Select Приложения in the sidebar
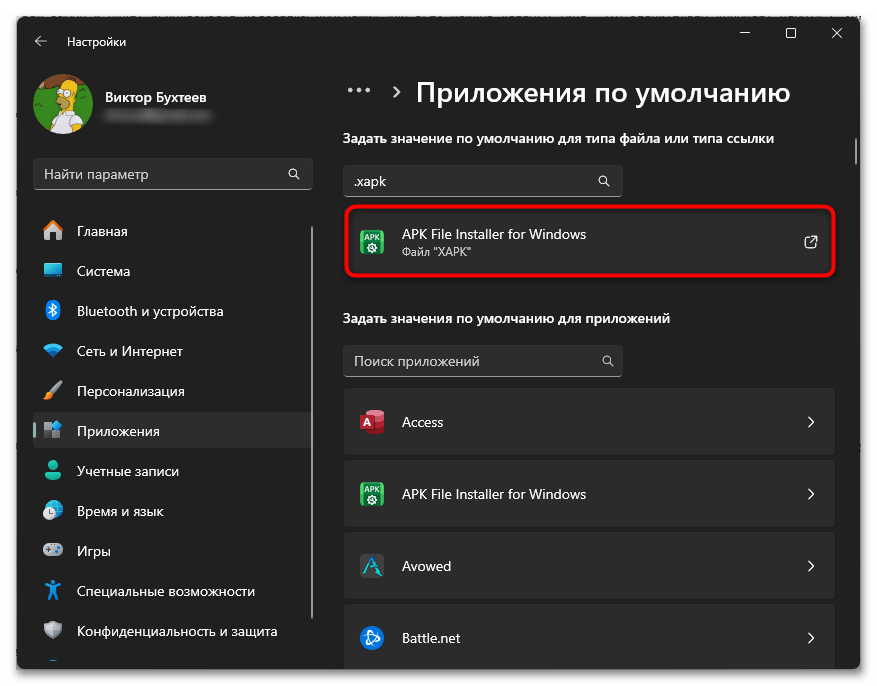877x686 pixels. tap(172, 431)
